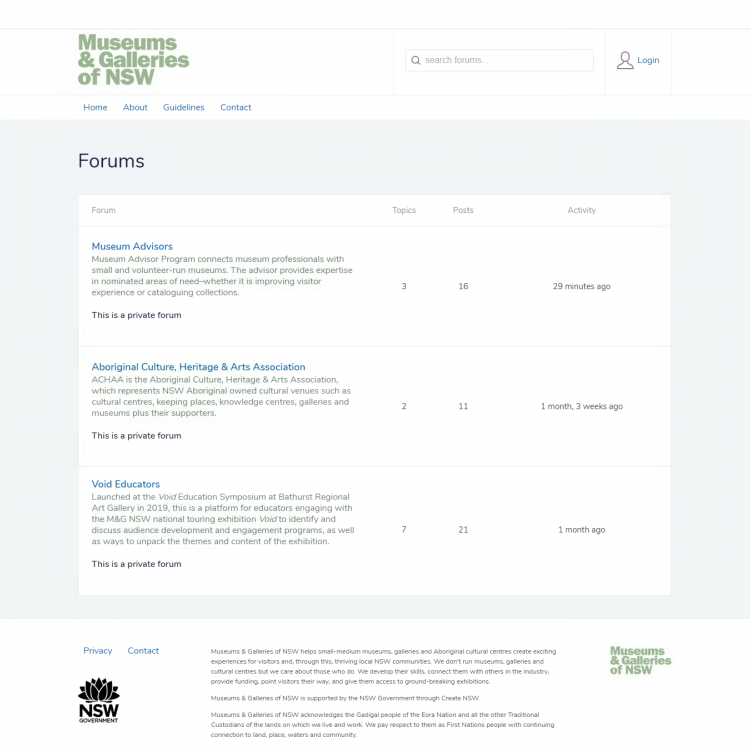
Task: Click the Void Education Symposium description paragraph
Action: tap(223, 519)
